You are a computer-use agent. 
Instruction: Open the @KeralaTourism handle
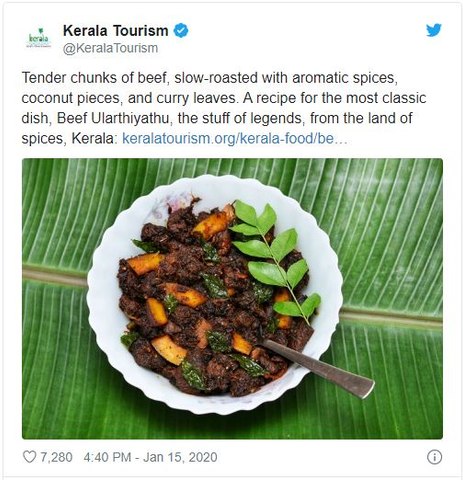coord(110,48)
